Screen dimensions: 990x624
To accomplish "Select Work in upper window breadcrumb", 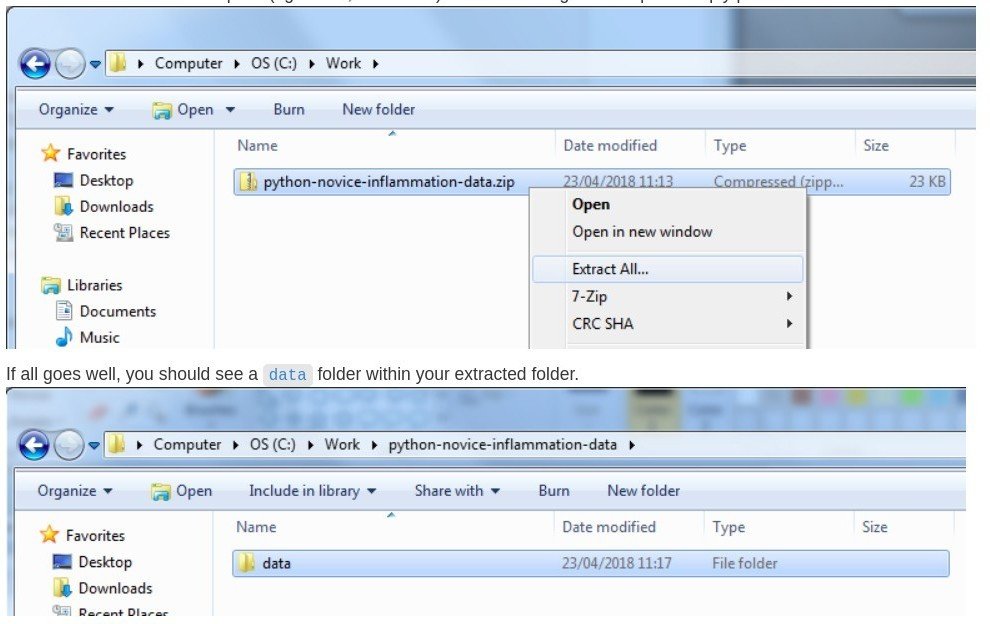I will [343, 63].
